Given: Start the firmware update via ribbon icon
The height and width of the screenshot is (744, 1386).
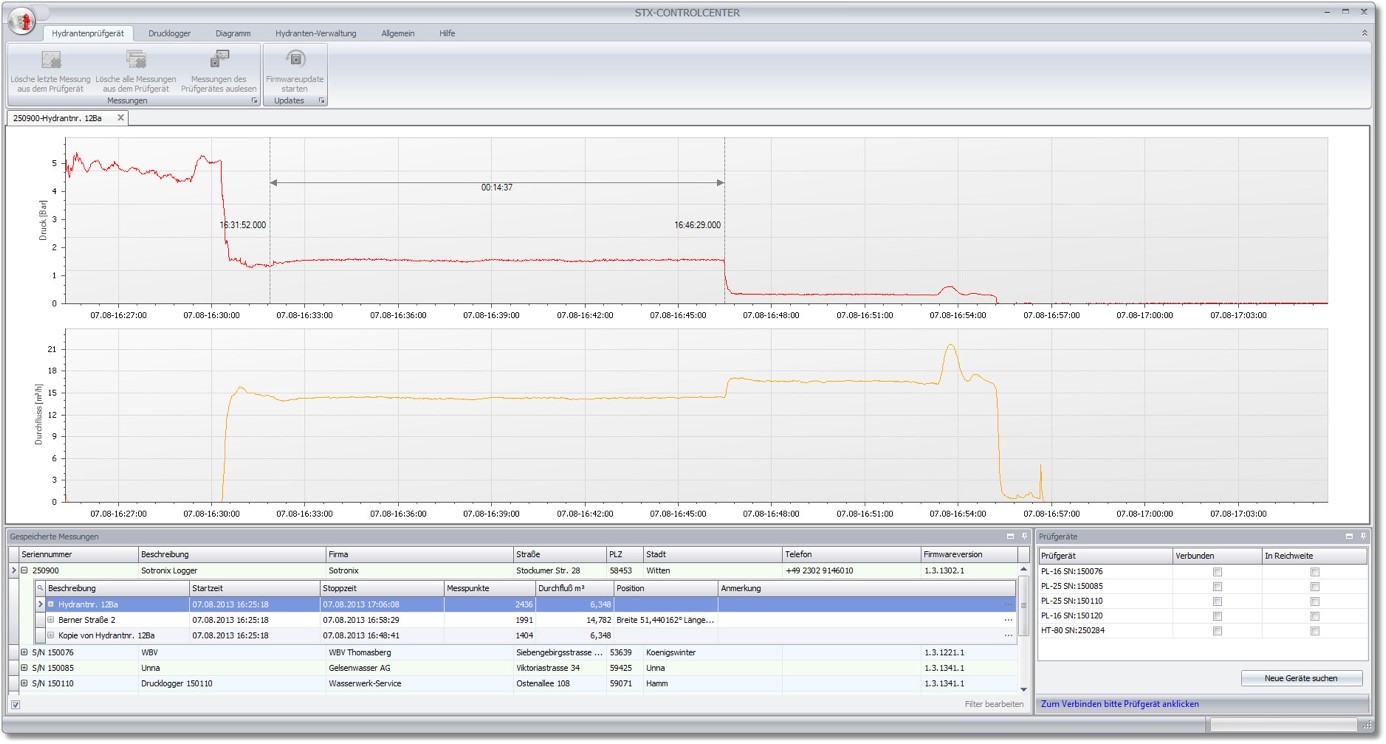Looking at the screenshot, I should [x=295, y=60].
